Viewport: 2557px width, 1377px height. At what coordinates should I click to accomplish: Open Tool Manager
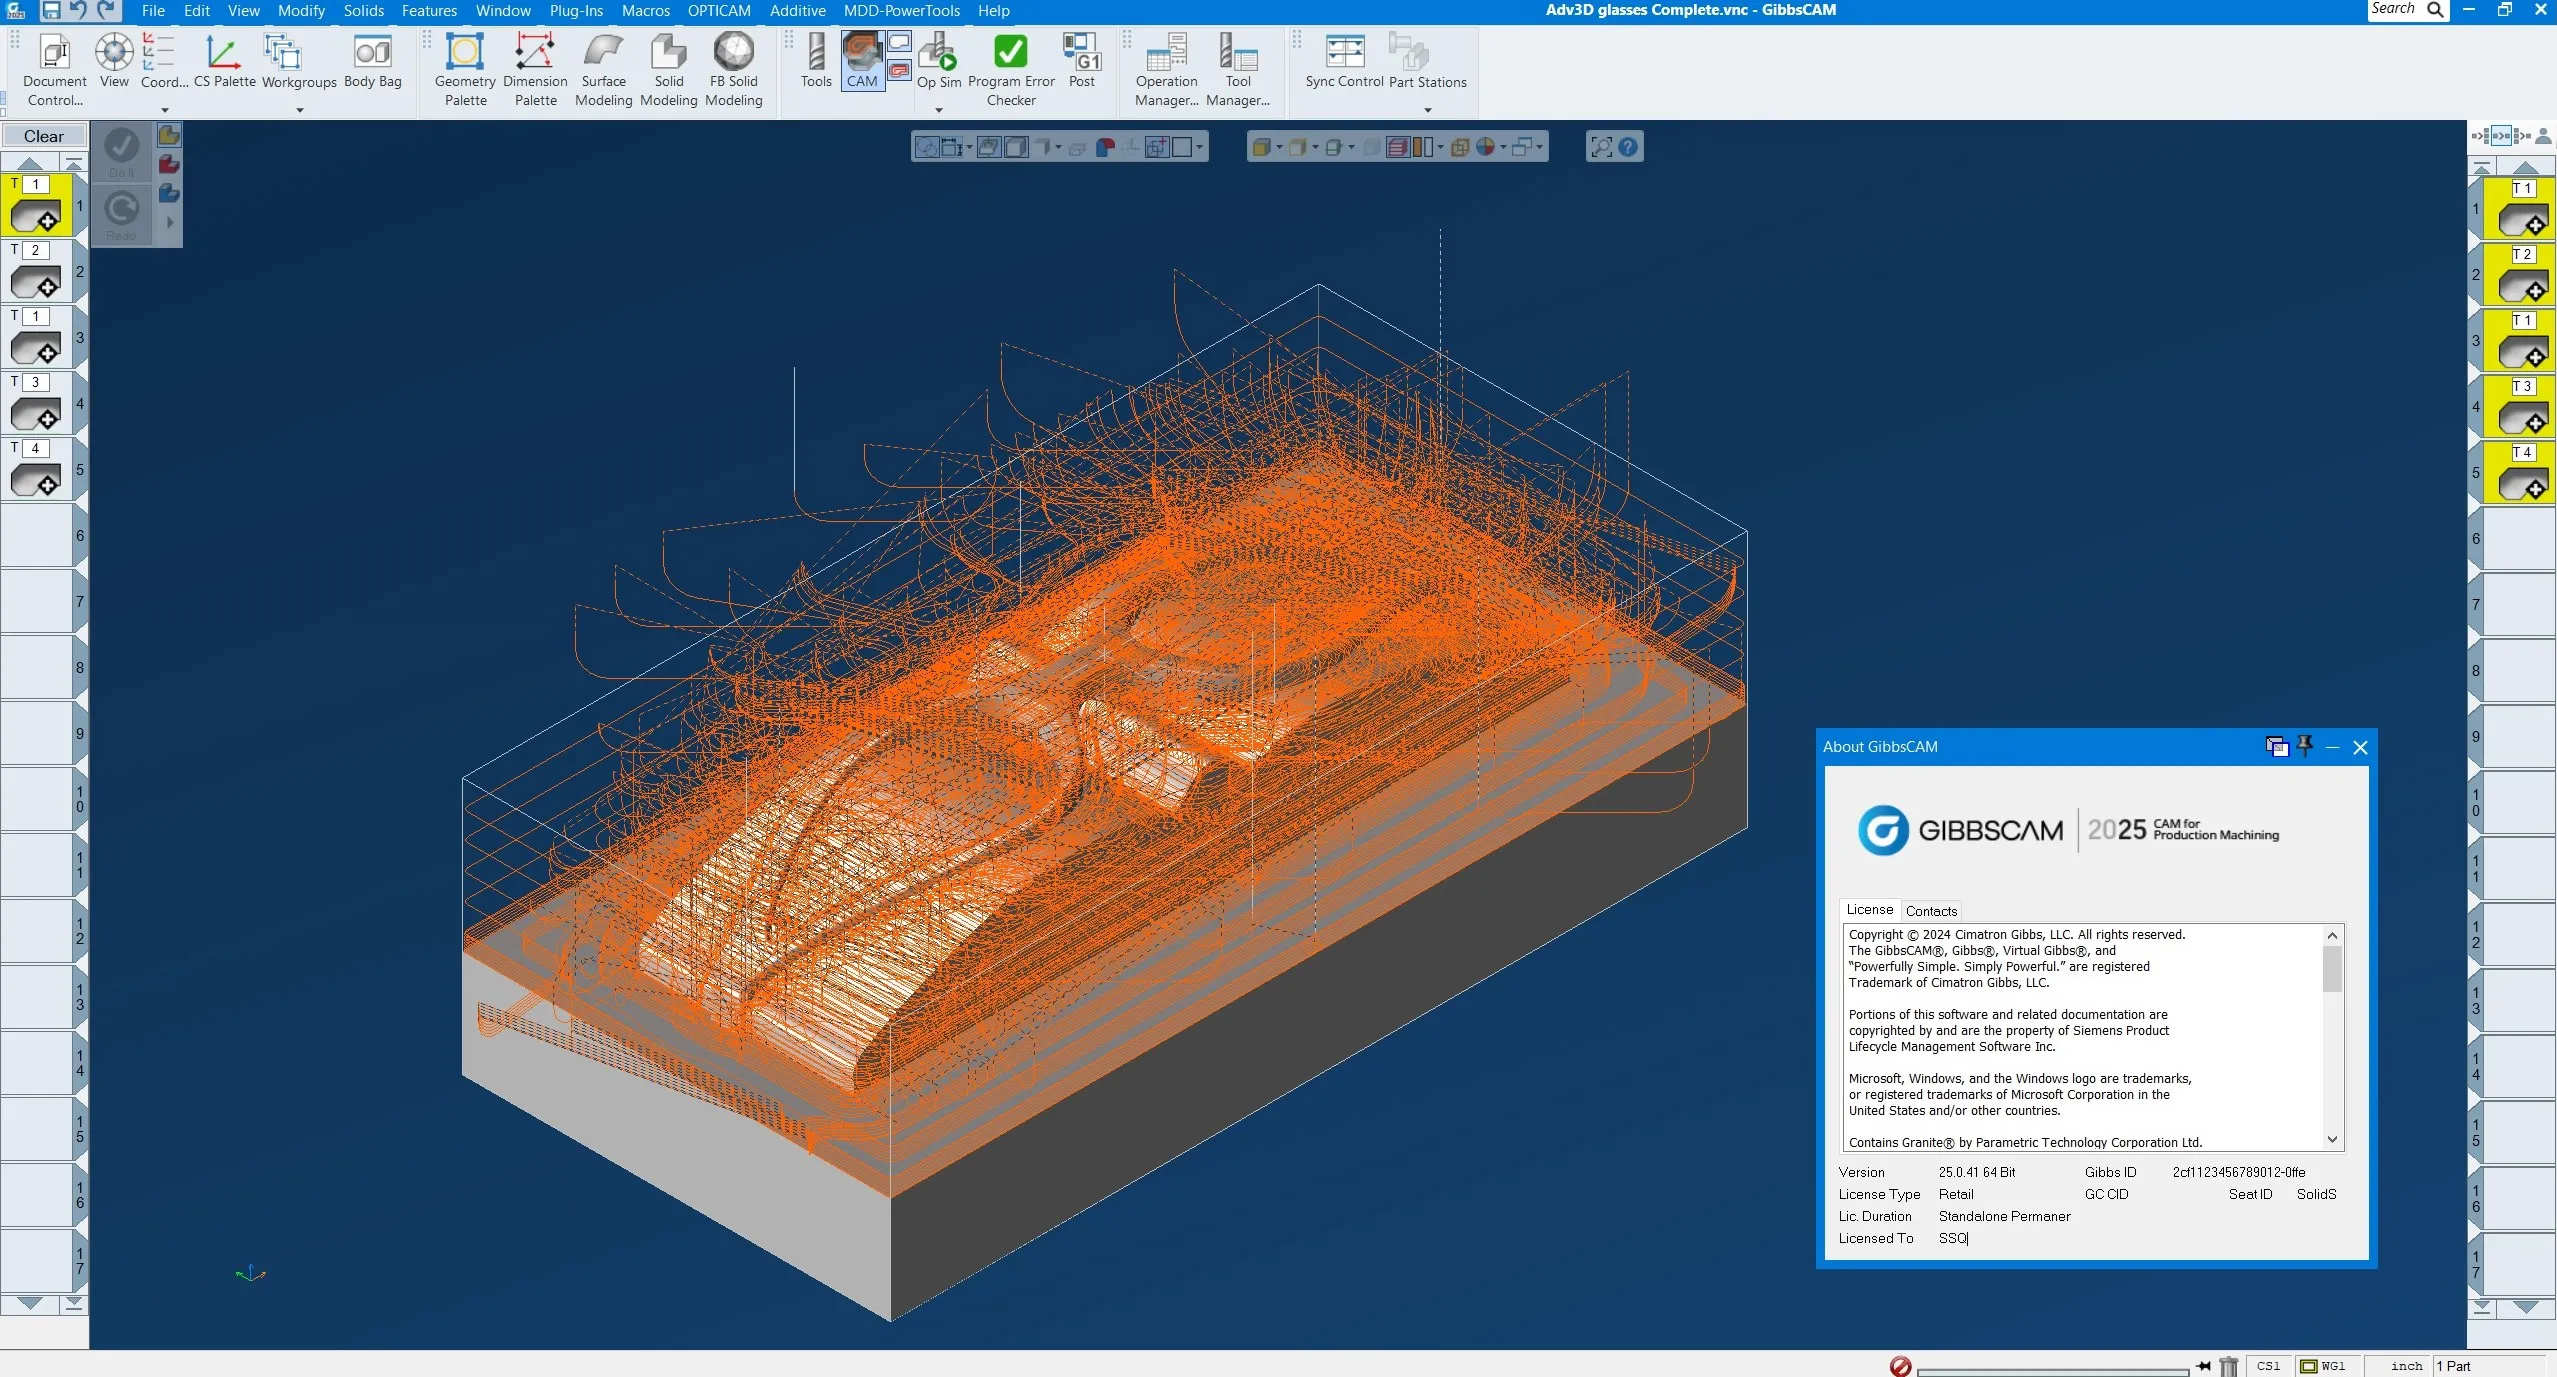click(1237, 70)
